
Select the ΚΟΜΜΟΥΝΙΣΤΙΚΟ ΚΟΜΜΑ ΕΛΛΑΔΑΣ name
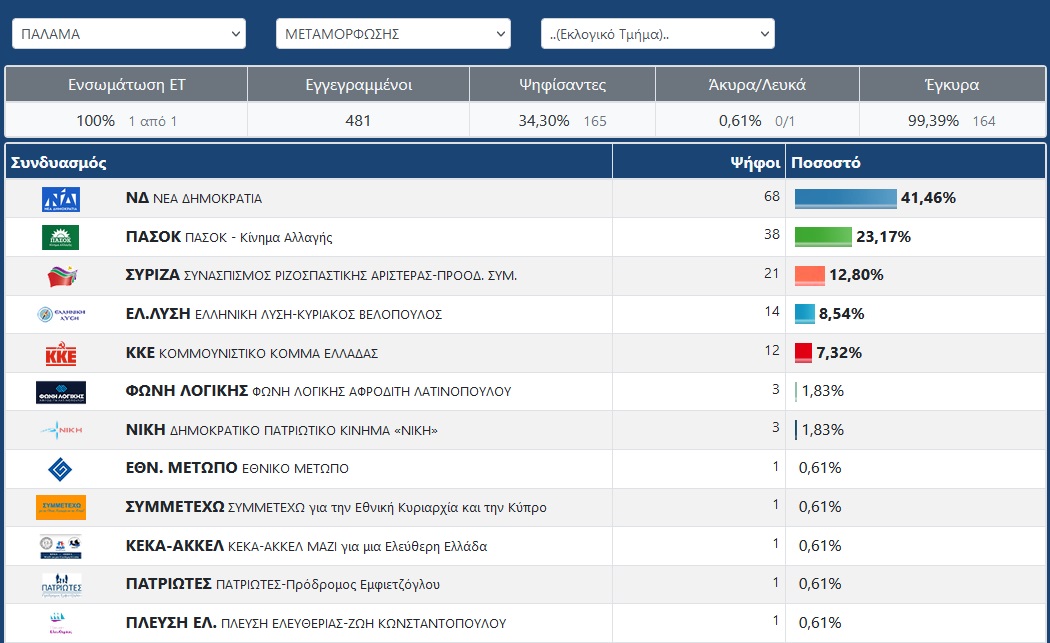pyautogui.click(x=268, y=353)
